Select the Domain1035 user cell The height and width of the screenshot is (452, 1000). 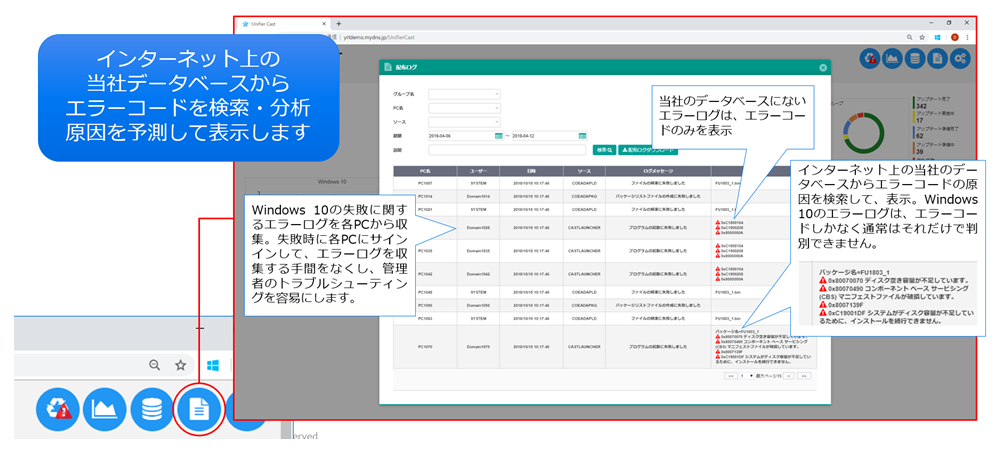pyautogui.click(x=478, y=251)
